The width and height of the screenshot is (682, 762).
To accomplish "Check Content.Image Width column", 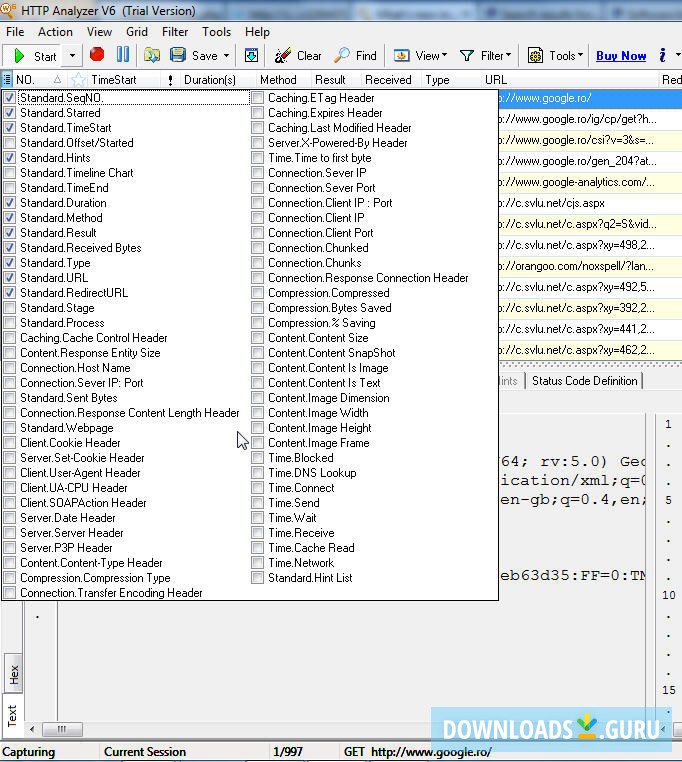I will tap(258, 413).
